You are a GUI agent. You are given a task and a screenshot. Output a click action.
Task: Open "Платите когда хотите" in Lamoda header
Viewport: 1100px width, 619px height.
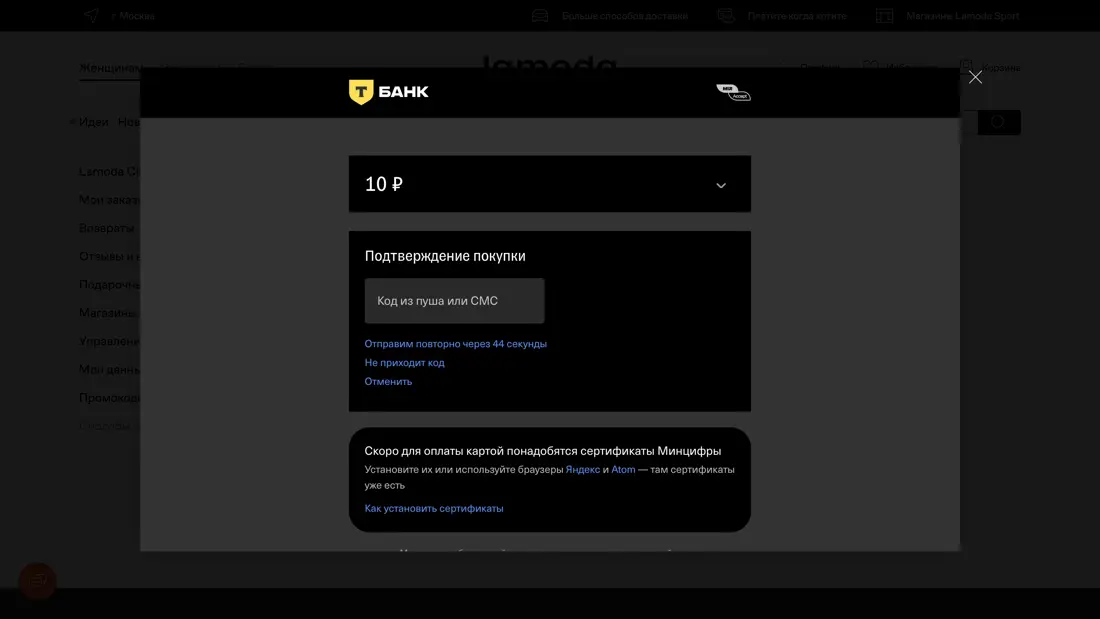(x=797, y=15)
